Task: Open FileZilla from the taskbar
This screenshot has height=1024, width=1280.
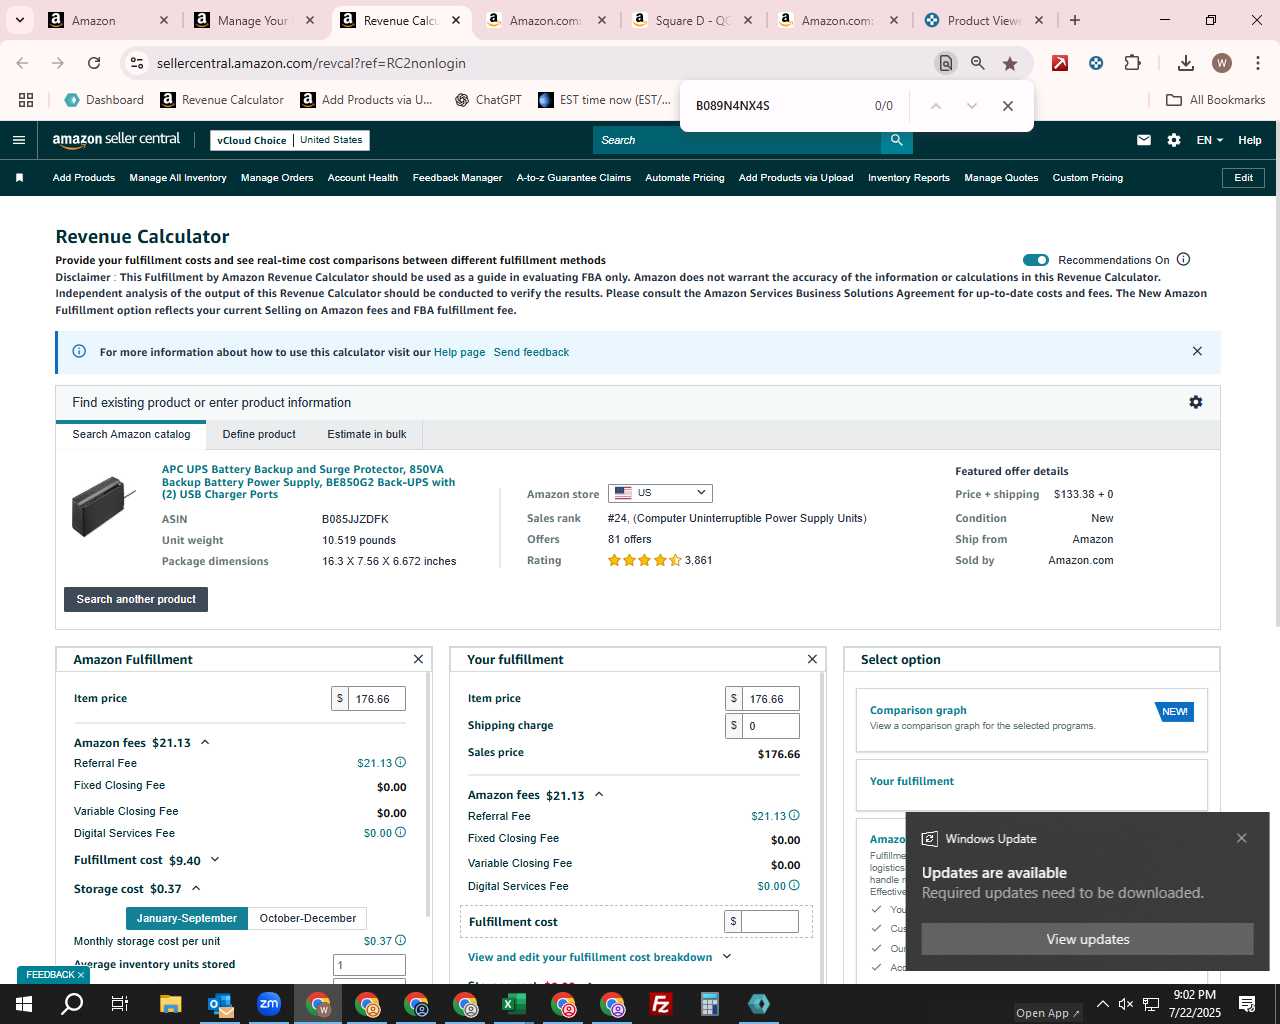Action: tap(661, 1004)
